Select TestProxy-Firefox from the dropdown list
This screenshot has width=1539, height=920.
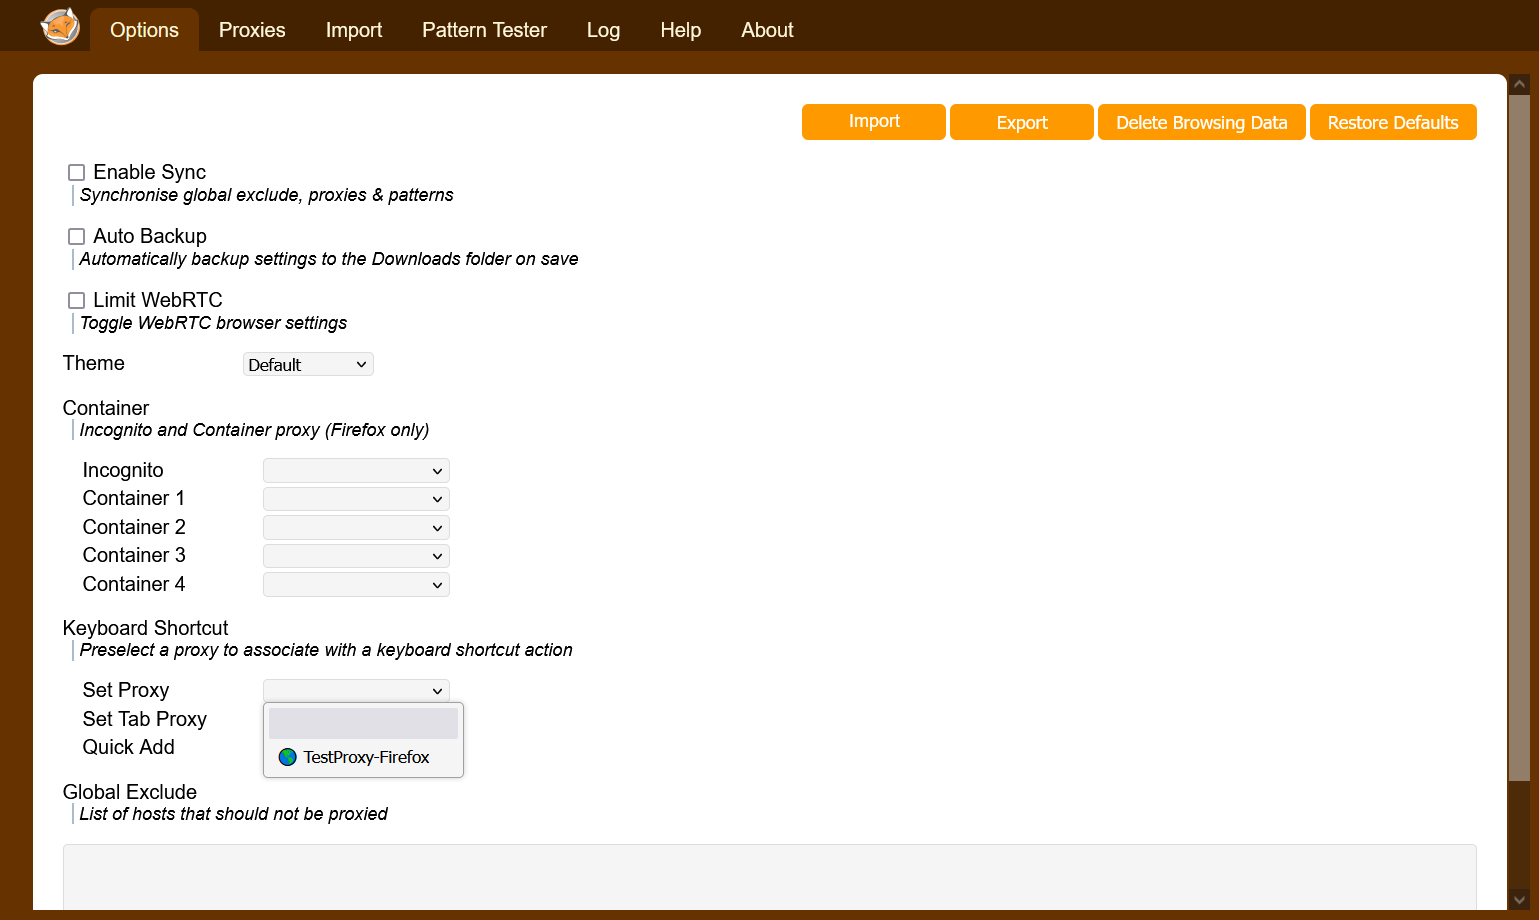[364, 757]
